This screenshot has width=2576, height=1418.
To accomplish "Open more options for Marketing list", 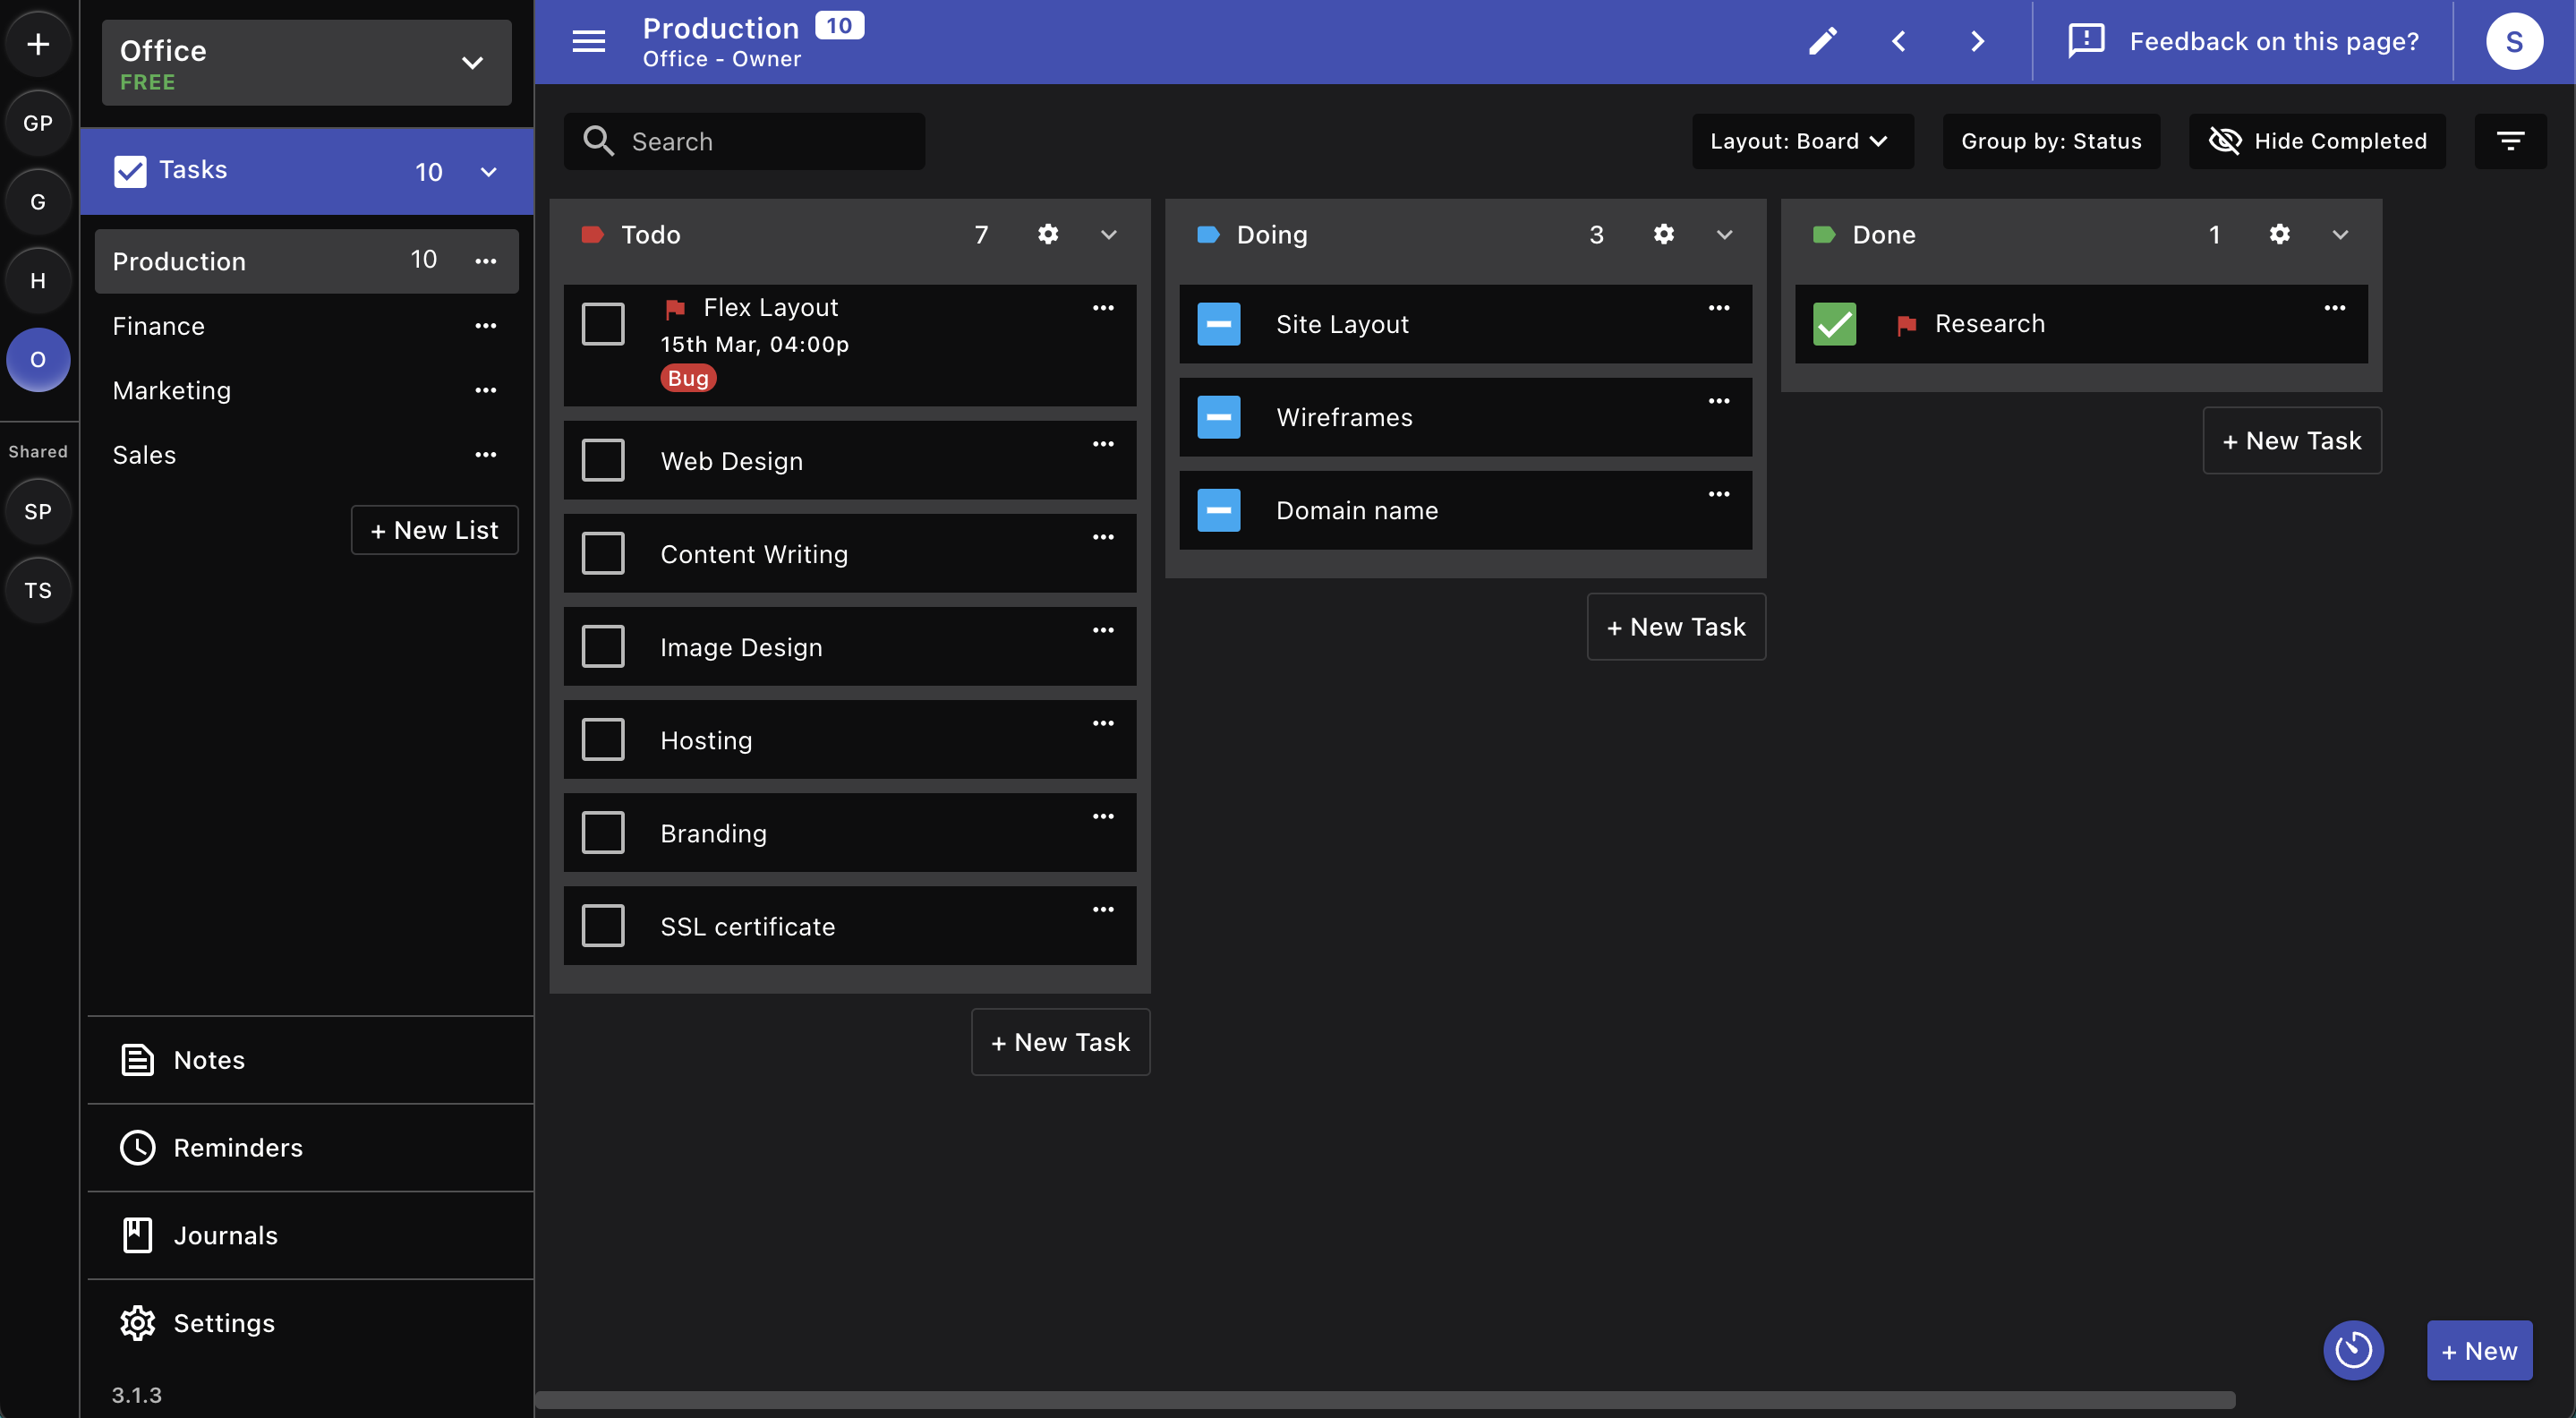I will point(486,390).
